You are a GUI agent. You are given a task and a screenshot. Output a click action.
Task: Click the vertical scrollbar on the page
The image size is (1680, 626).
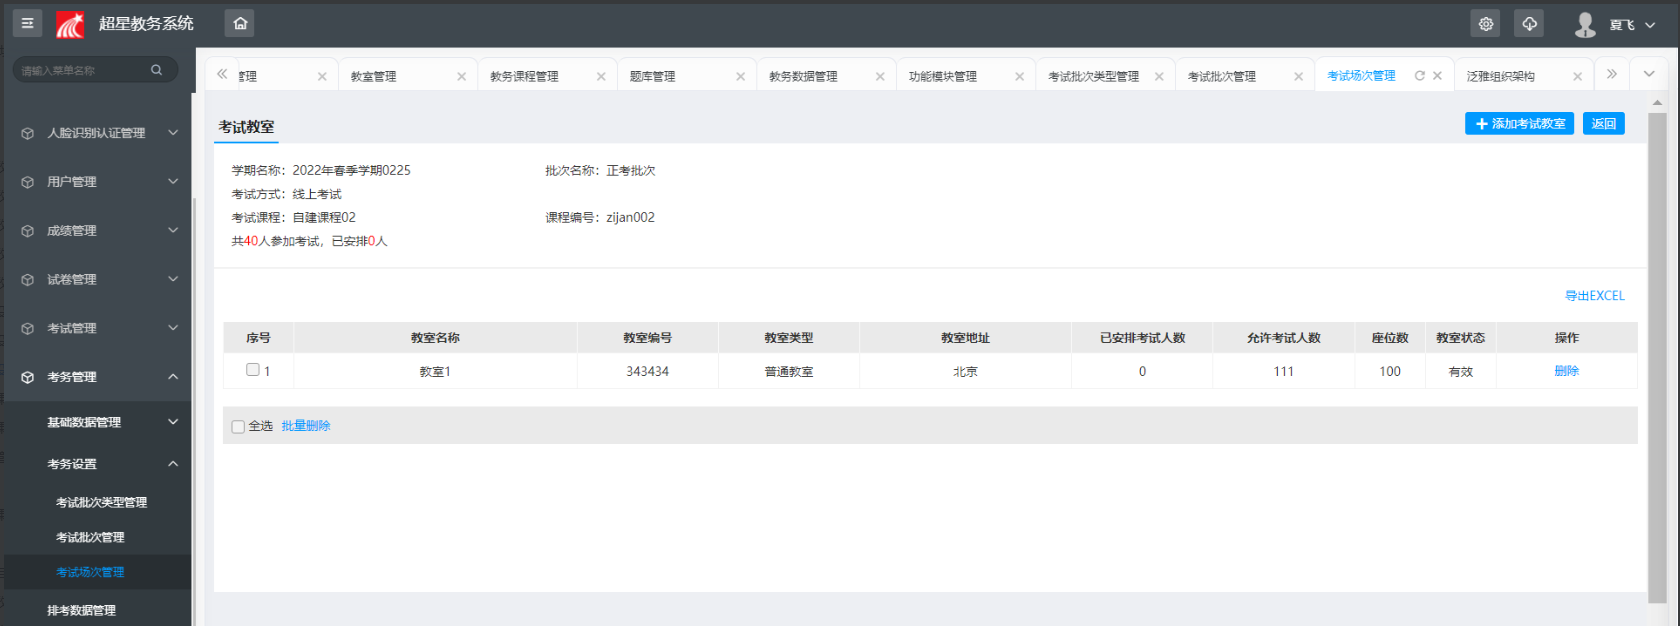[x=1657, y=357]
